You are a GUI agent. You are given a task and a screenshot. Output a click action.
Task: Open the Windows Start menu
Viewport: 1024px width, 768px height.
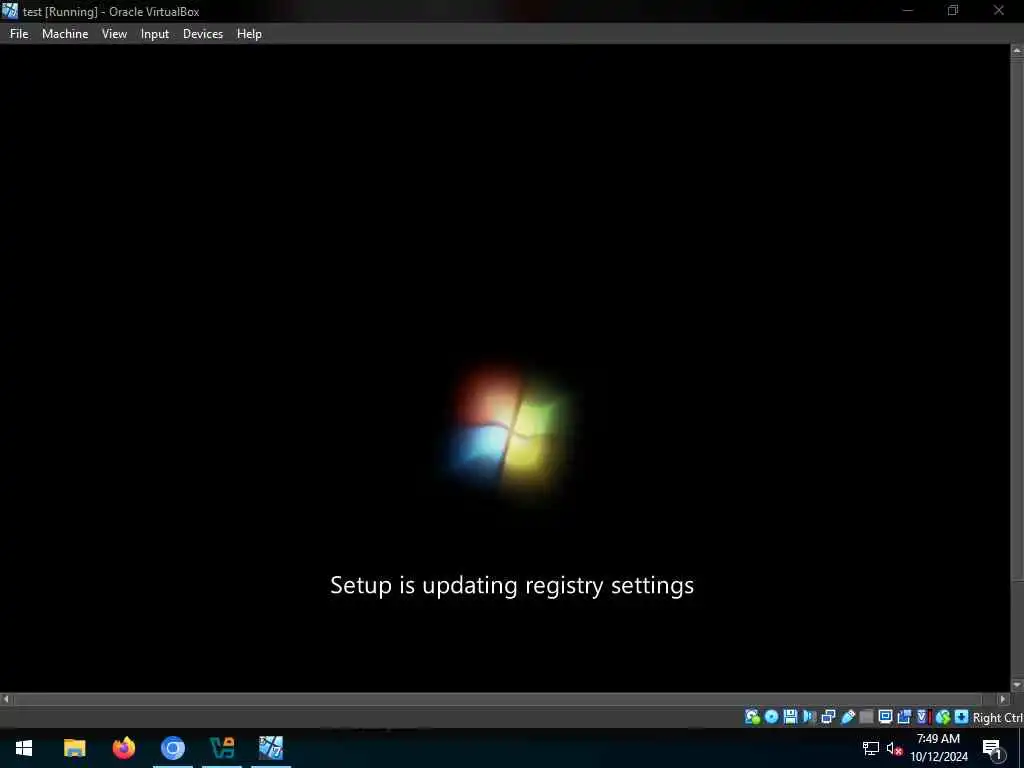click(x=24, y=748)
